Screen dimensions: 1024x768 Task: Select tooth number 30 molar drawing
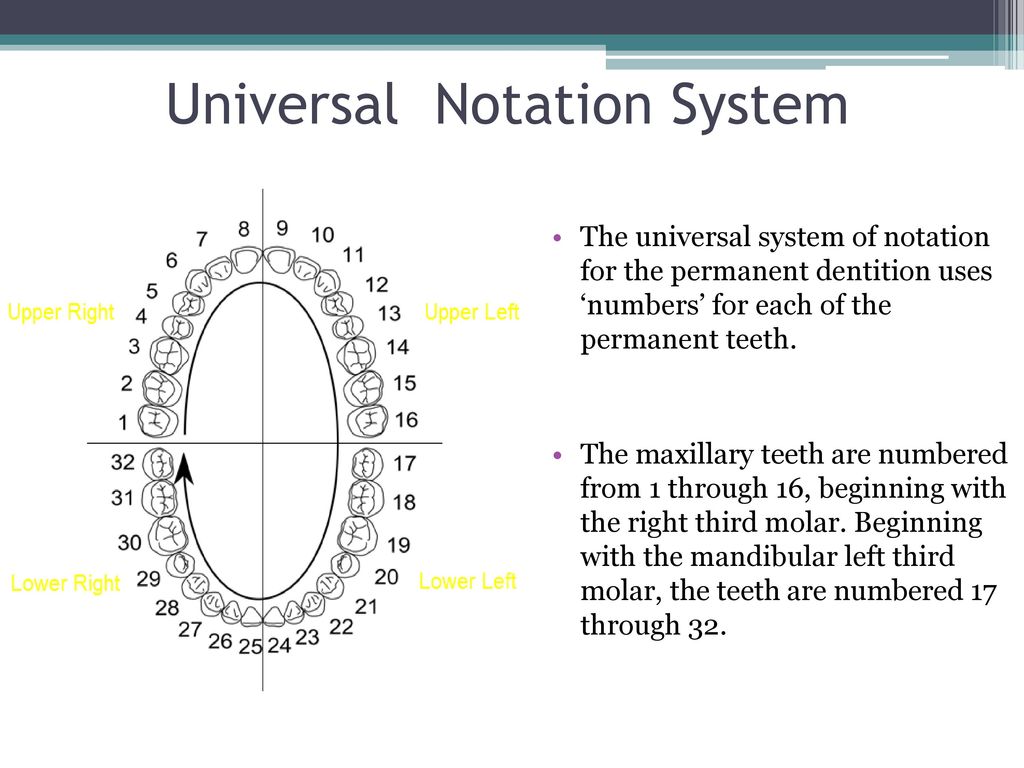[x=168, y=537]
